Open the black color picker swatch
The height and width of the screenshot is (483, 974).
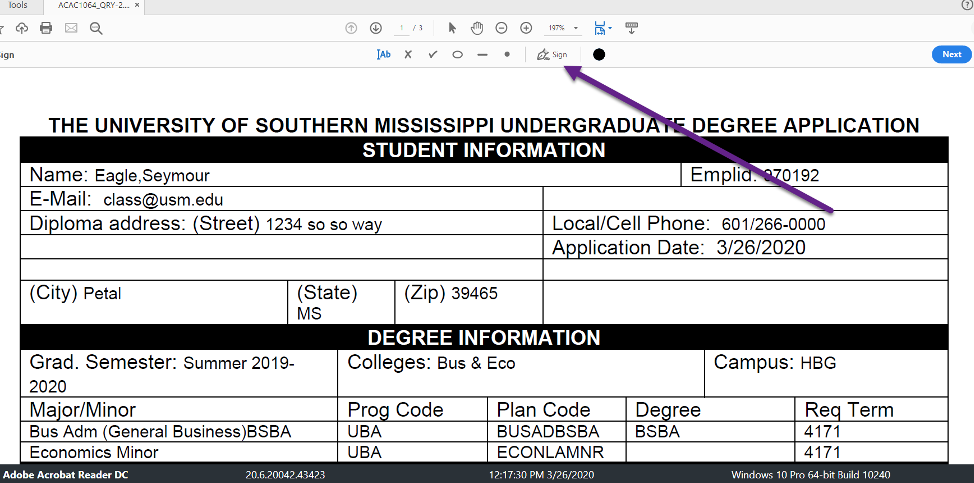[x=599, y=55]
